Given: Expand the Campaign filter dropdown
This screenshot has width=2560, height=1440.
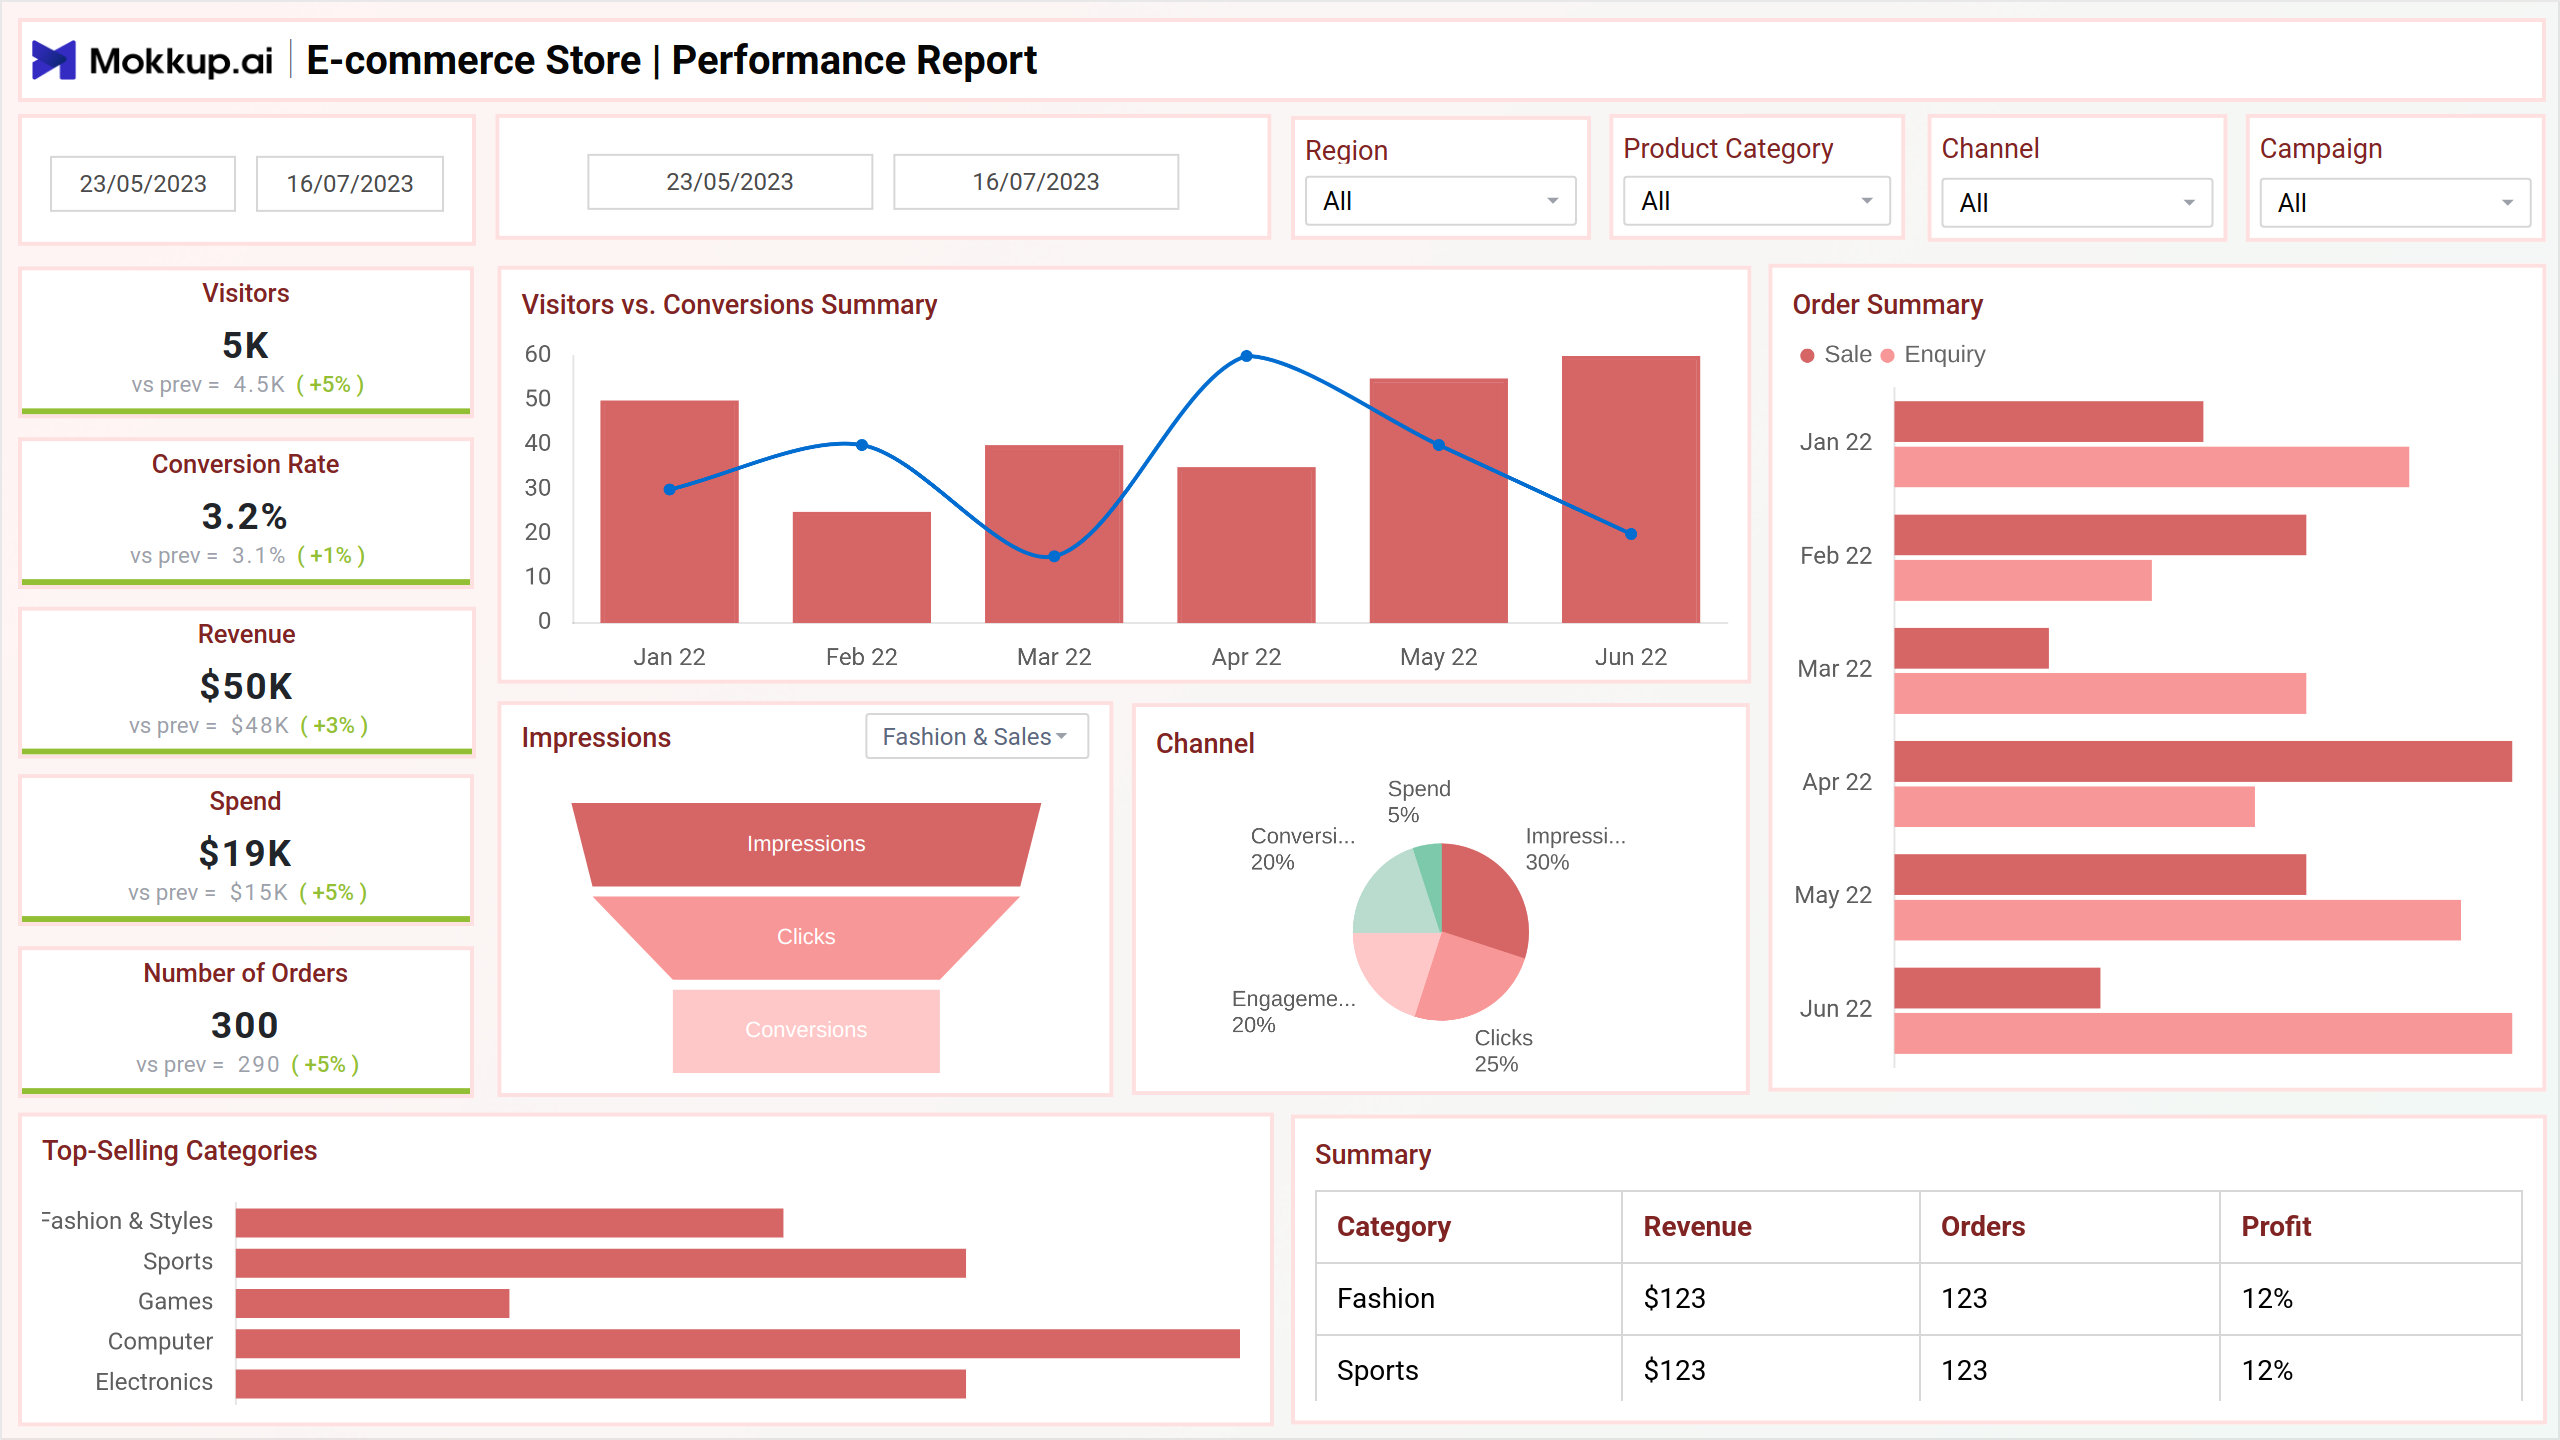Looking at the screenshot, I should 2394,203.
